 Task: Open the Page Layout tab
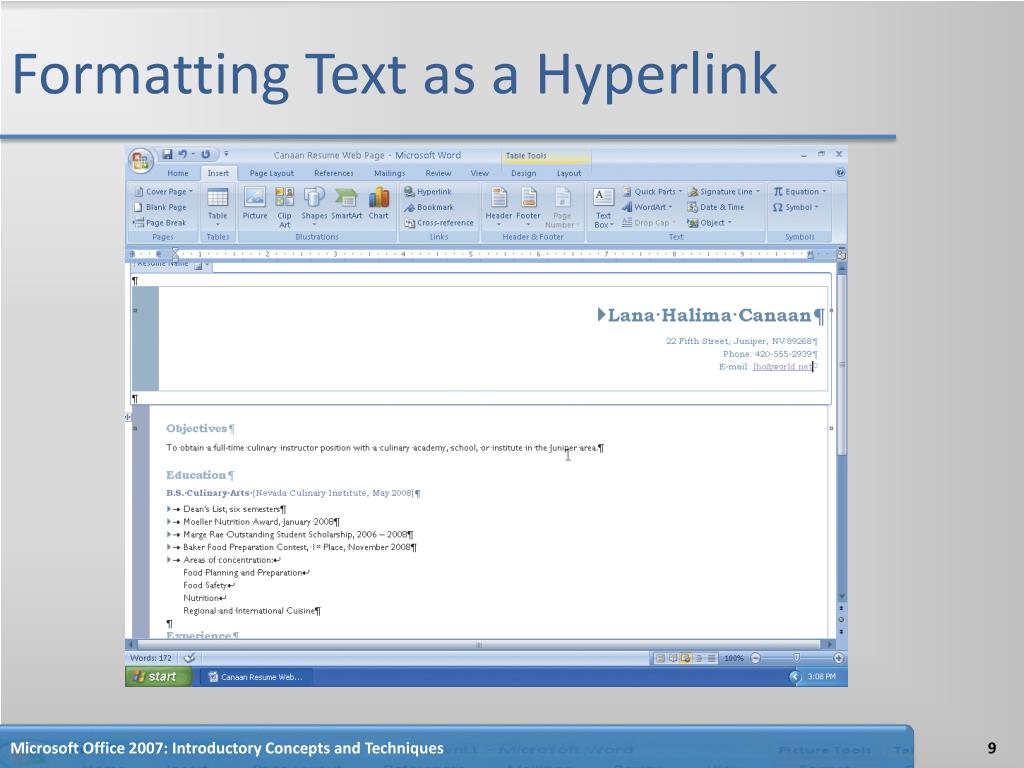pos(272,173)
